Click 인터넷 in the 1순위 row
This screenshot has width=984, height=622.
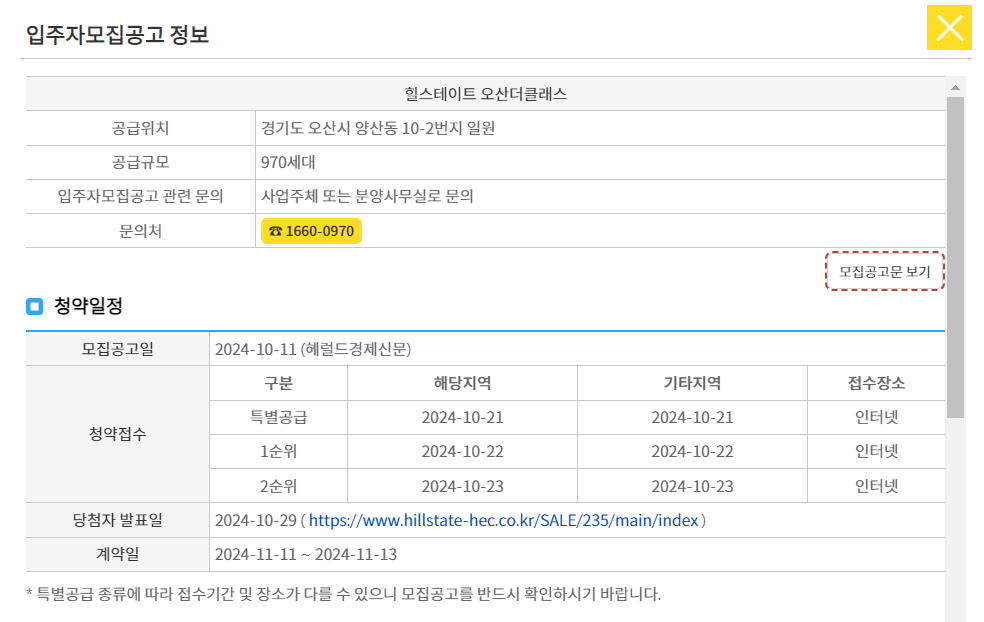point(876,451)
